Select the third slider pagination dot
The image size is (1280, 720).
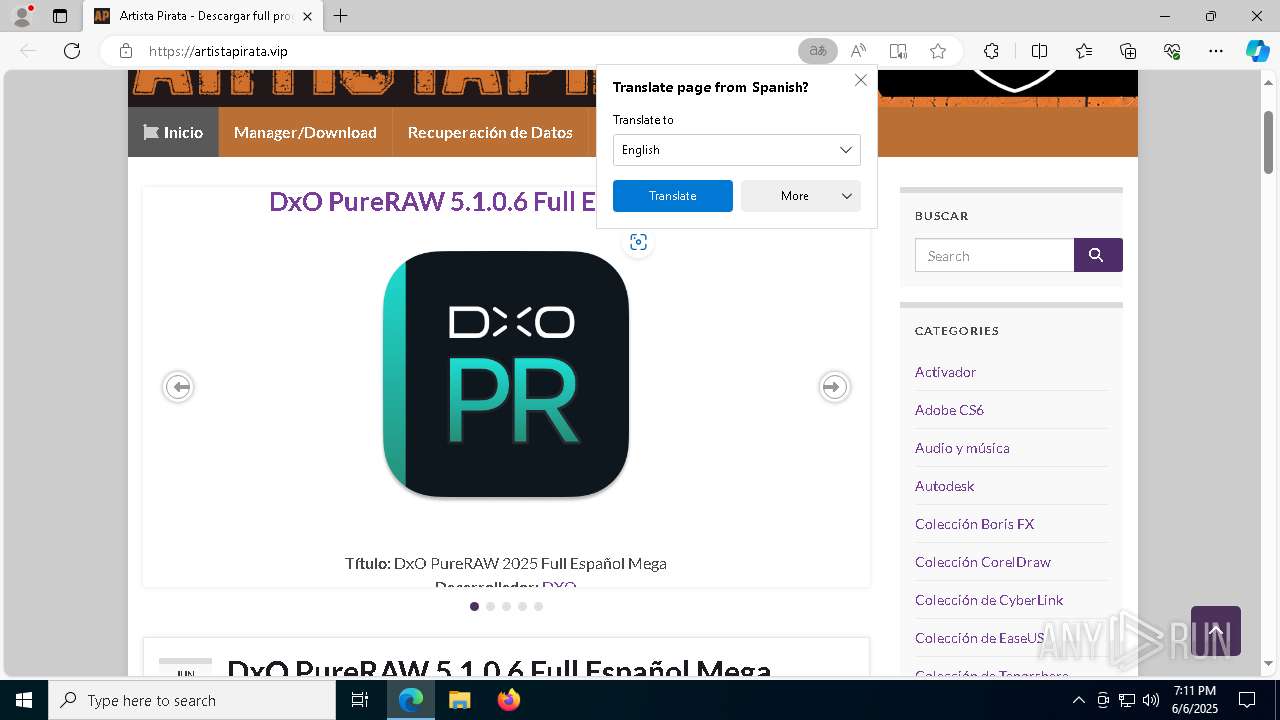(x=506, y=606)
